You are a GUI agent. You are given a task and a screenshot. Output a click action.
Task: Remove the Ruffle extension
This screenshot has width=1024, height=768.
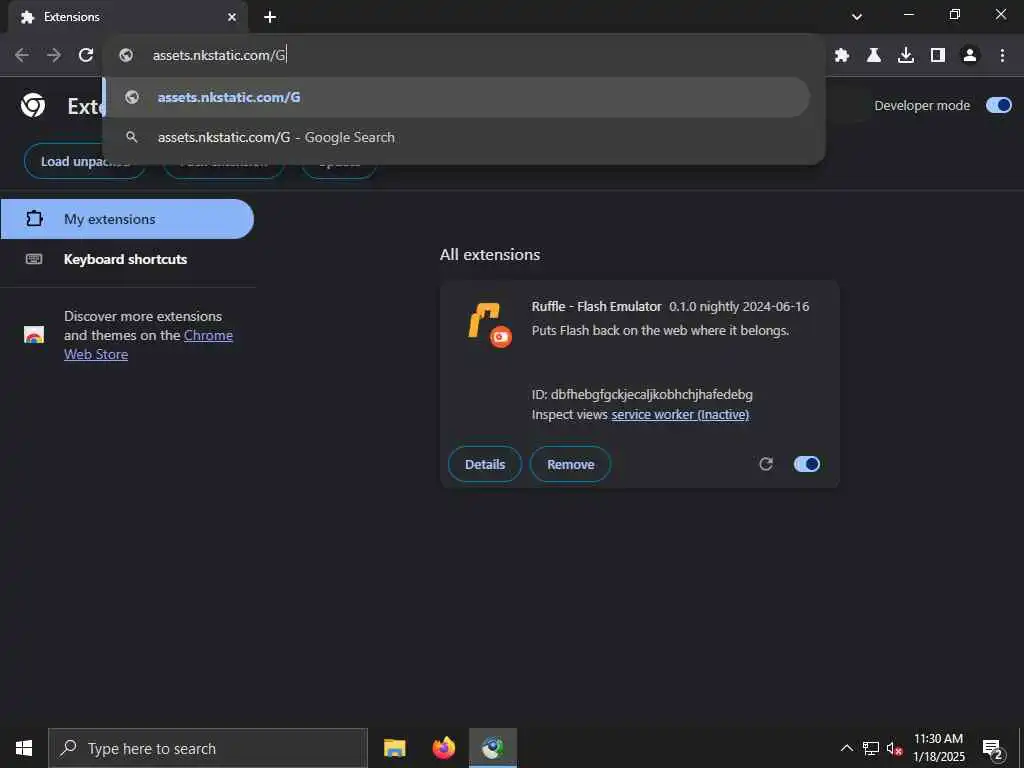[570, 464]
